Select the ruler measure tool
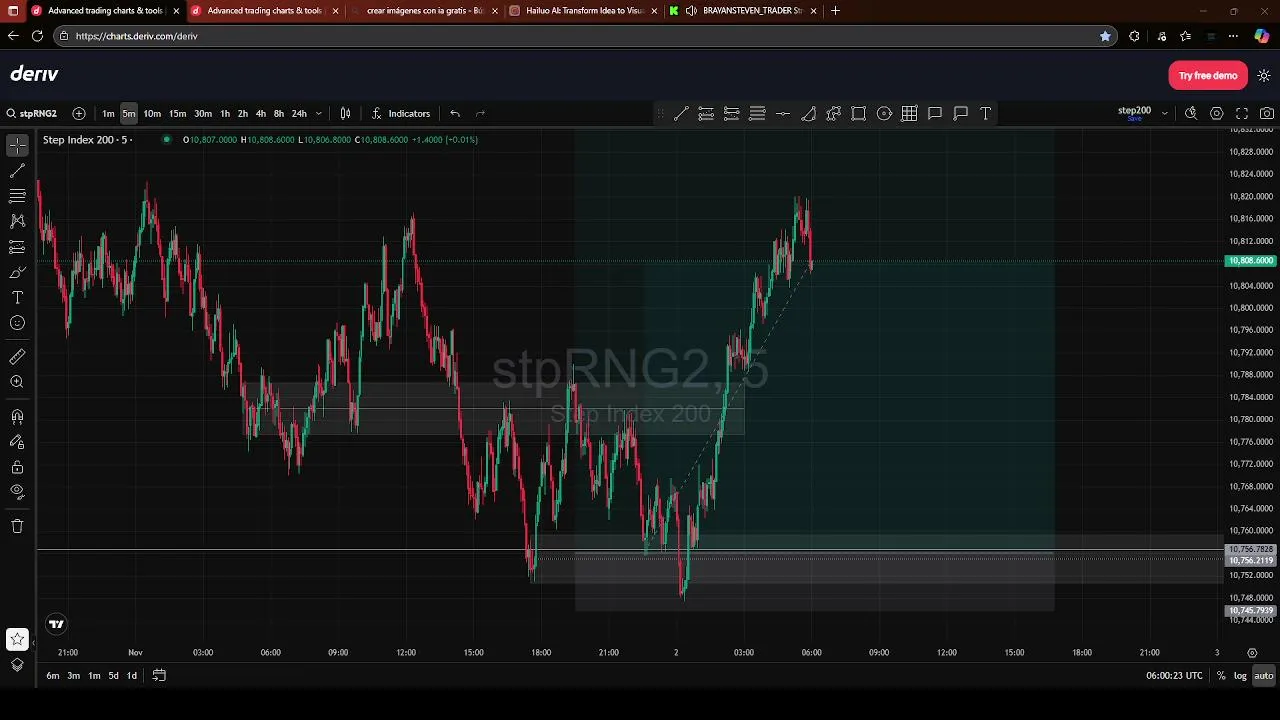1280x720 pixels. (17, 357)
